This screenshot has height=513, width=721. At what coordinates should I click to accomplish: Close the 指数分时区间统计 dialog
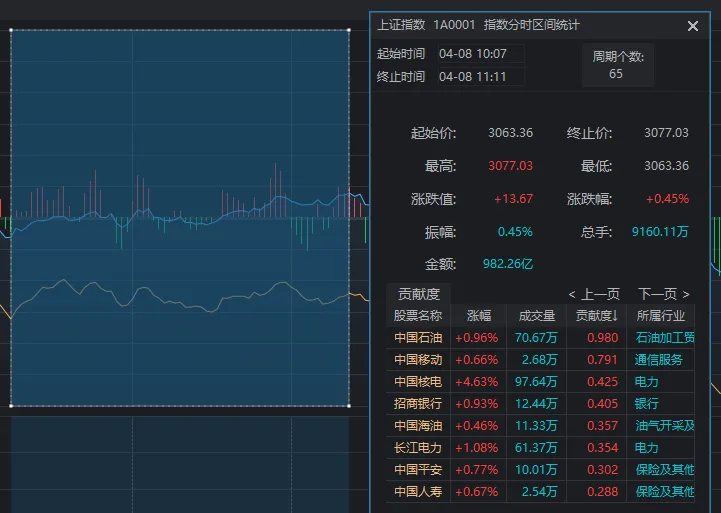[x=693, y=26]
